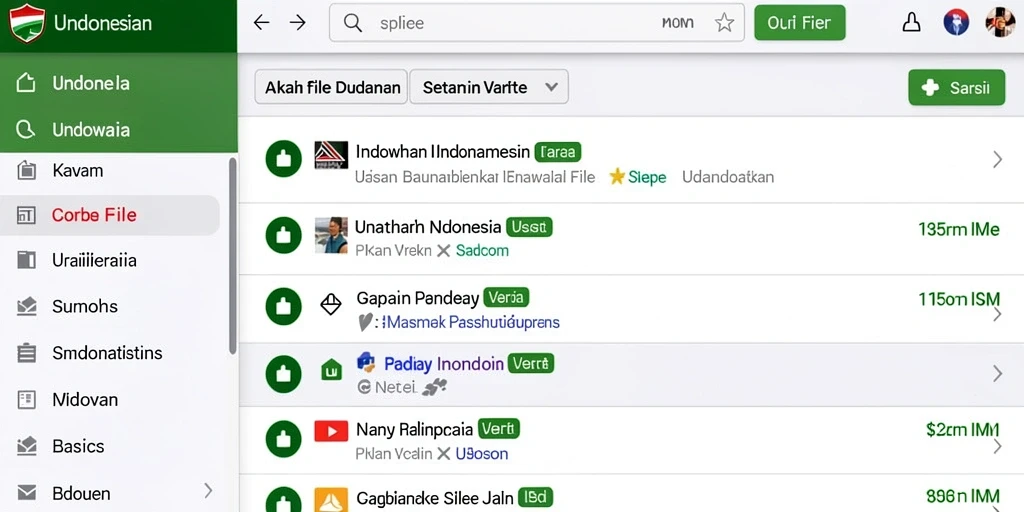Open notifications bell icon

[911, 23]
